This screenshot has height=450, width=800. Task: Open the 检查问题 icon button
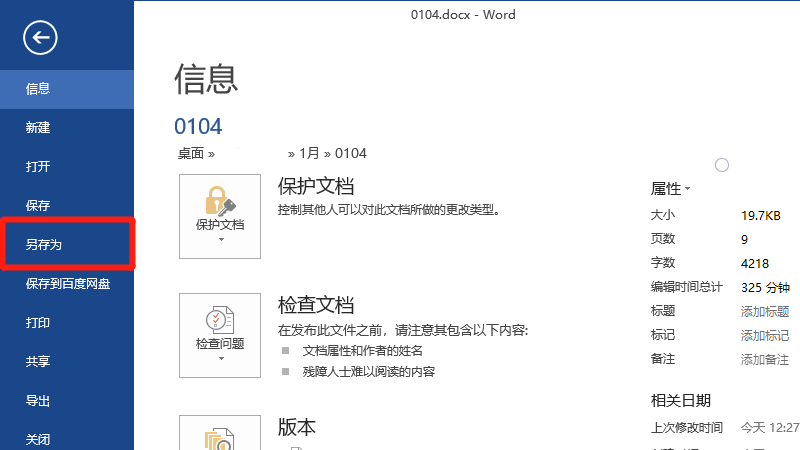219,334
